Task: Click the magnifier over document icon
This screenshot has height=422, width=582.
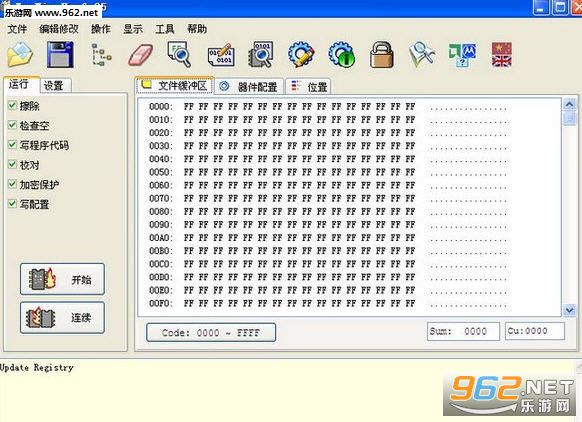Action: pos(180,55)
